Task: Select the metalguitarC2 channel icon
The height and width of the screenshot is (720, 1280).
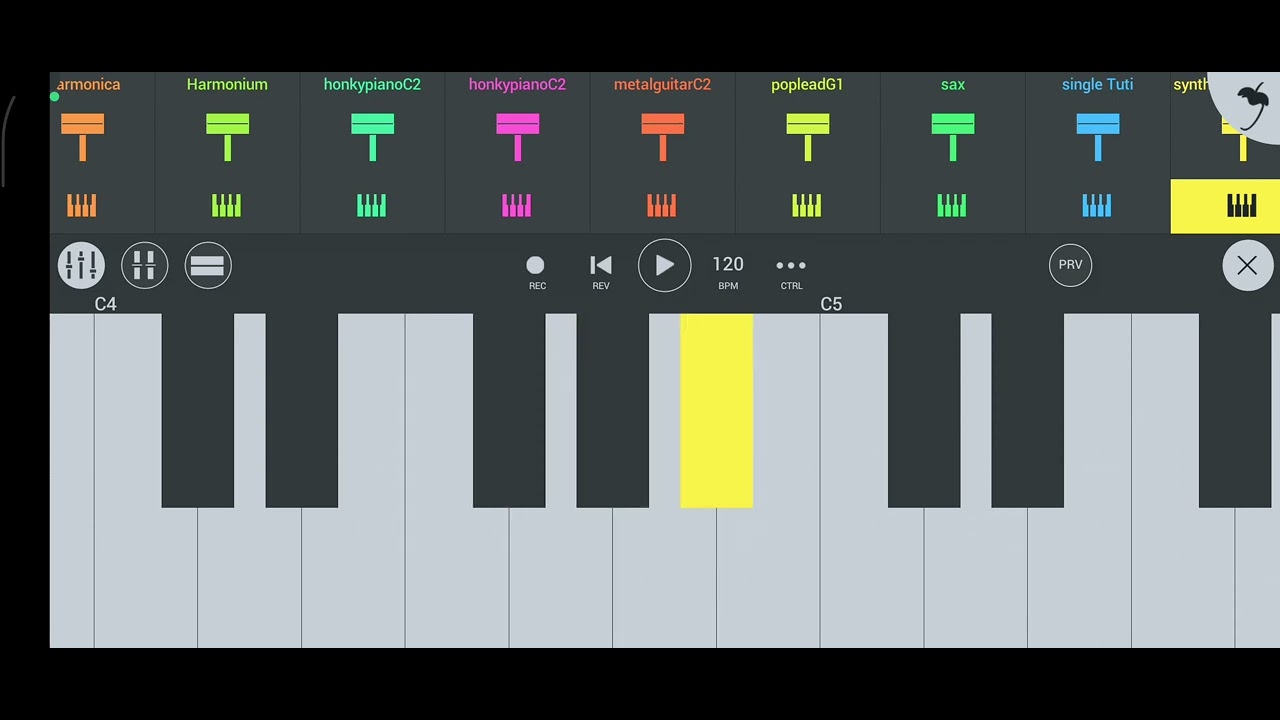Action: coord(662,137)
